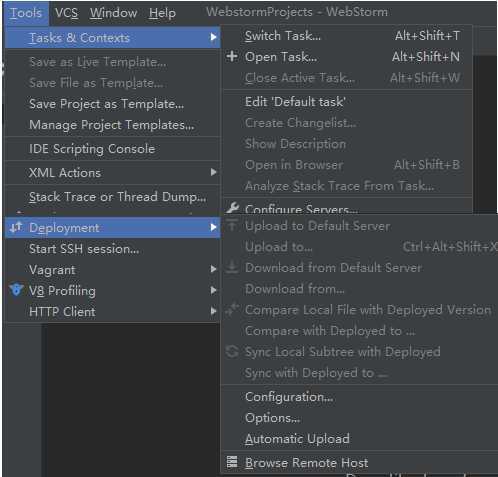Expand V8 Profiling submenu arrow

(x=213, y=290)
